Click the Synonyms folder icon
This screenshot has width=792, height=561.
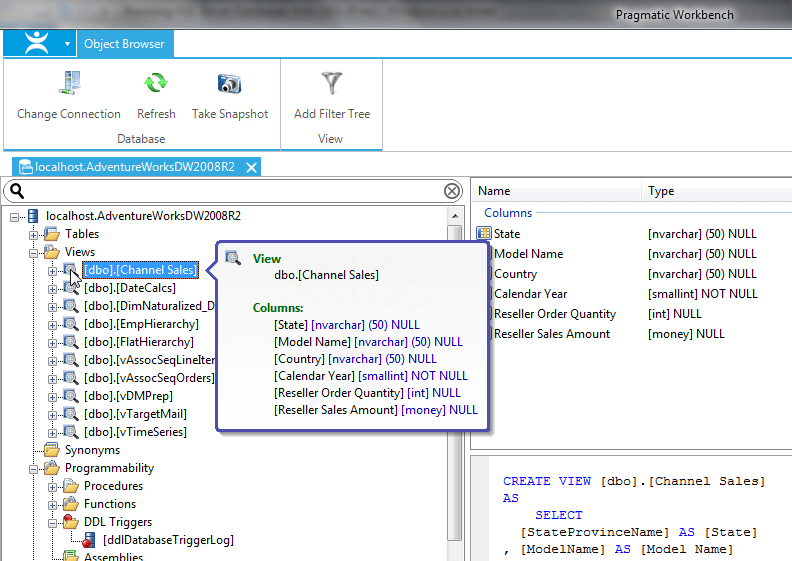click(52, 449)
